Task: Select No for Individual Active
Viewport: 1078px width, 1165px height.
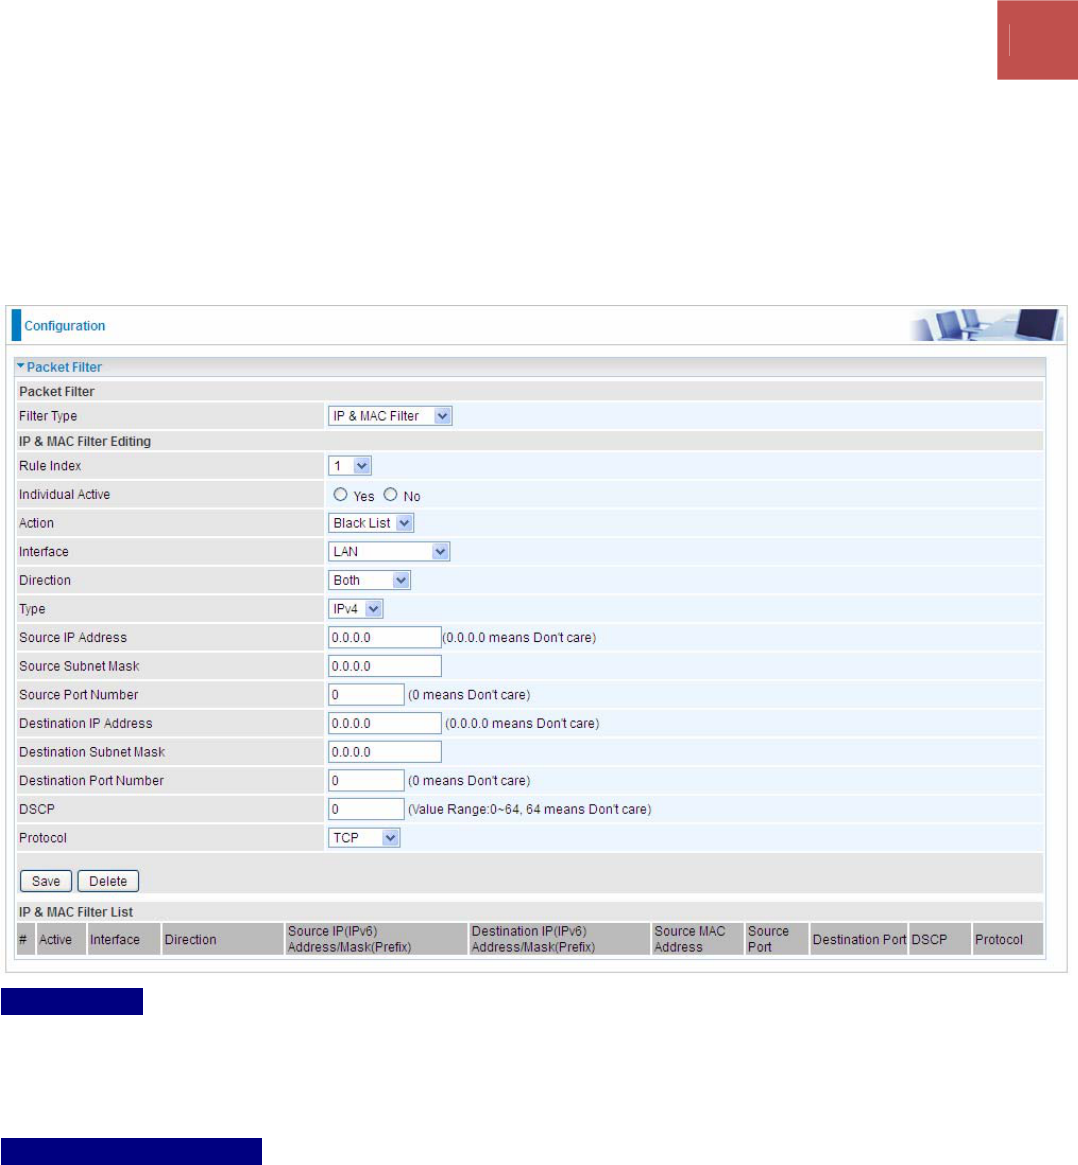Action: [390, 494]
